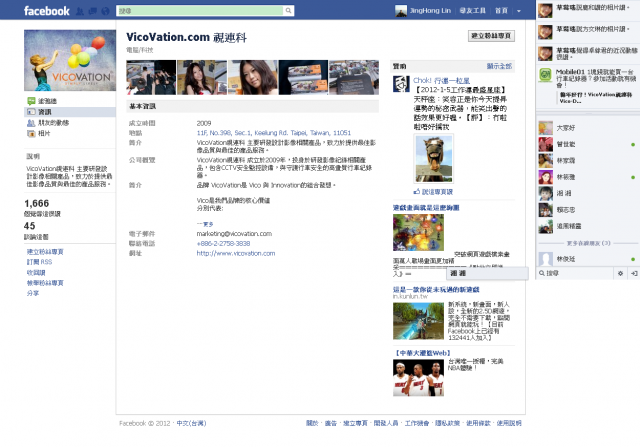Open the chat settings gear icon
640x447 pixels.
[x=620, y=273]
